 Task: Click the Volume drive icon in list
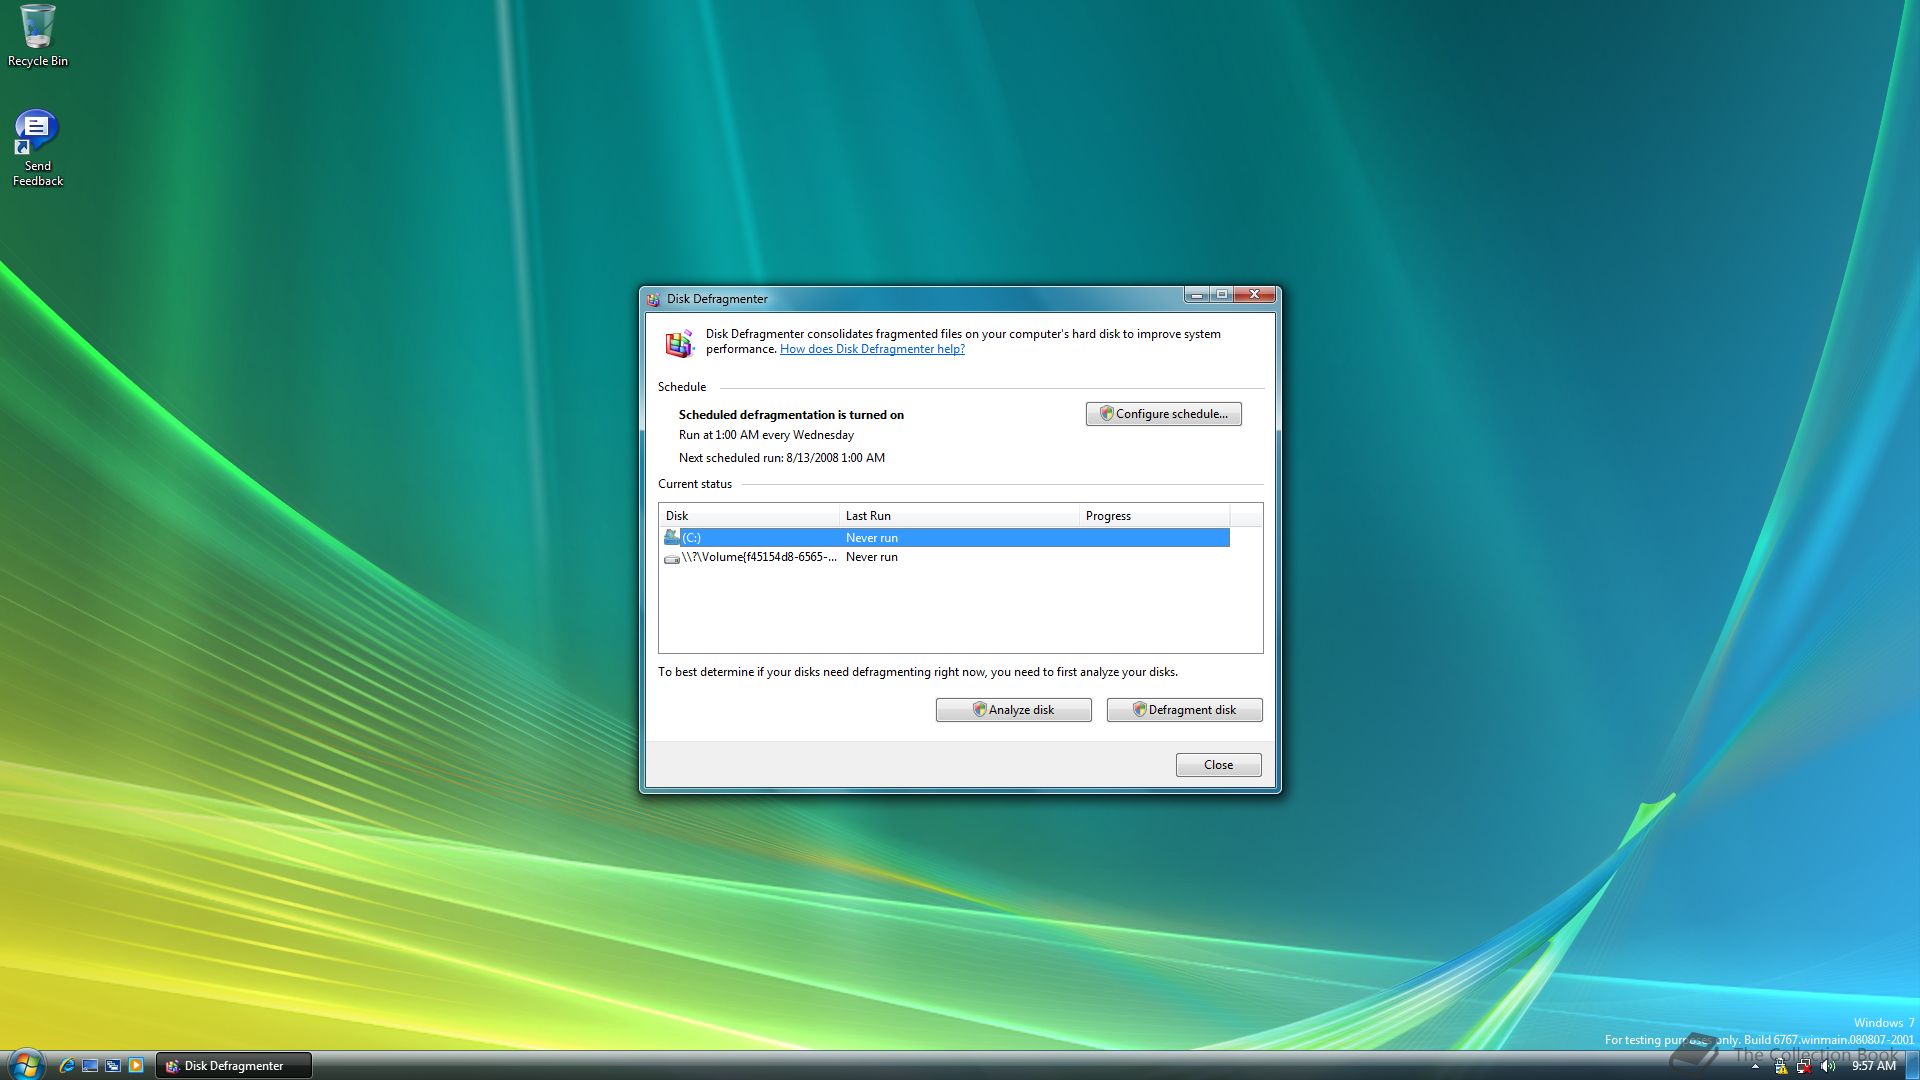click(x=671, y=558)
